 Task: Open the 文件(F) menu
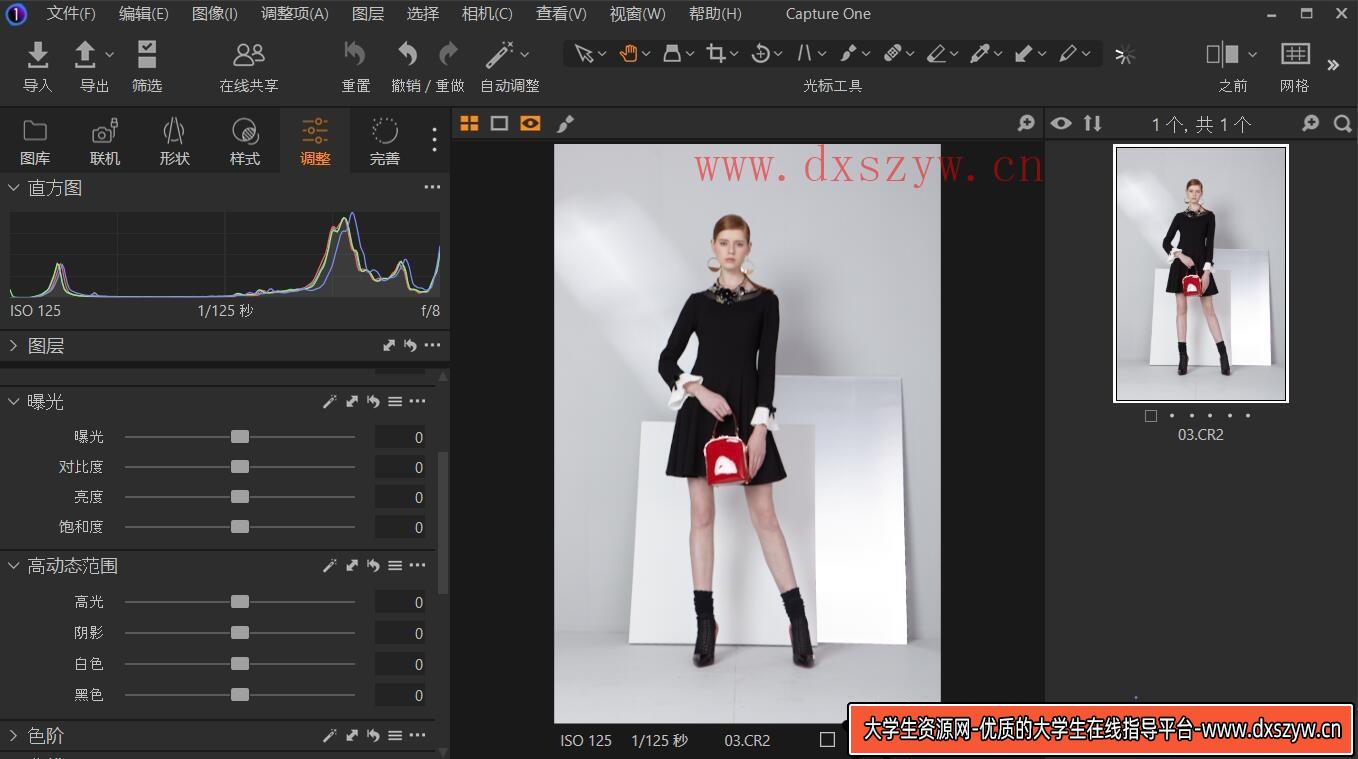[x=71, y=14]
